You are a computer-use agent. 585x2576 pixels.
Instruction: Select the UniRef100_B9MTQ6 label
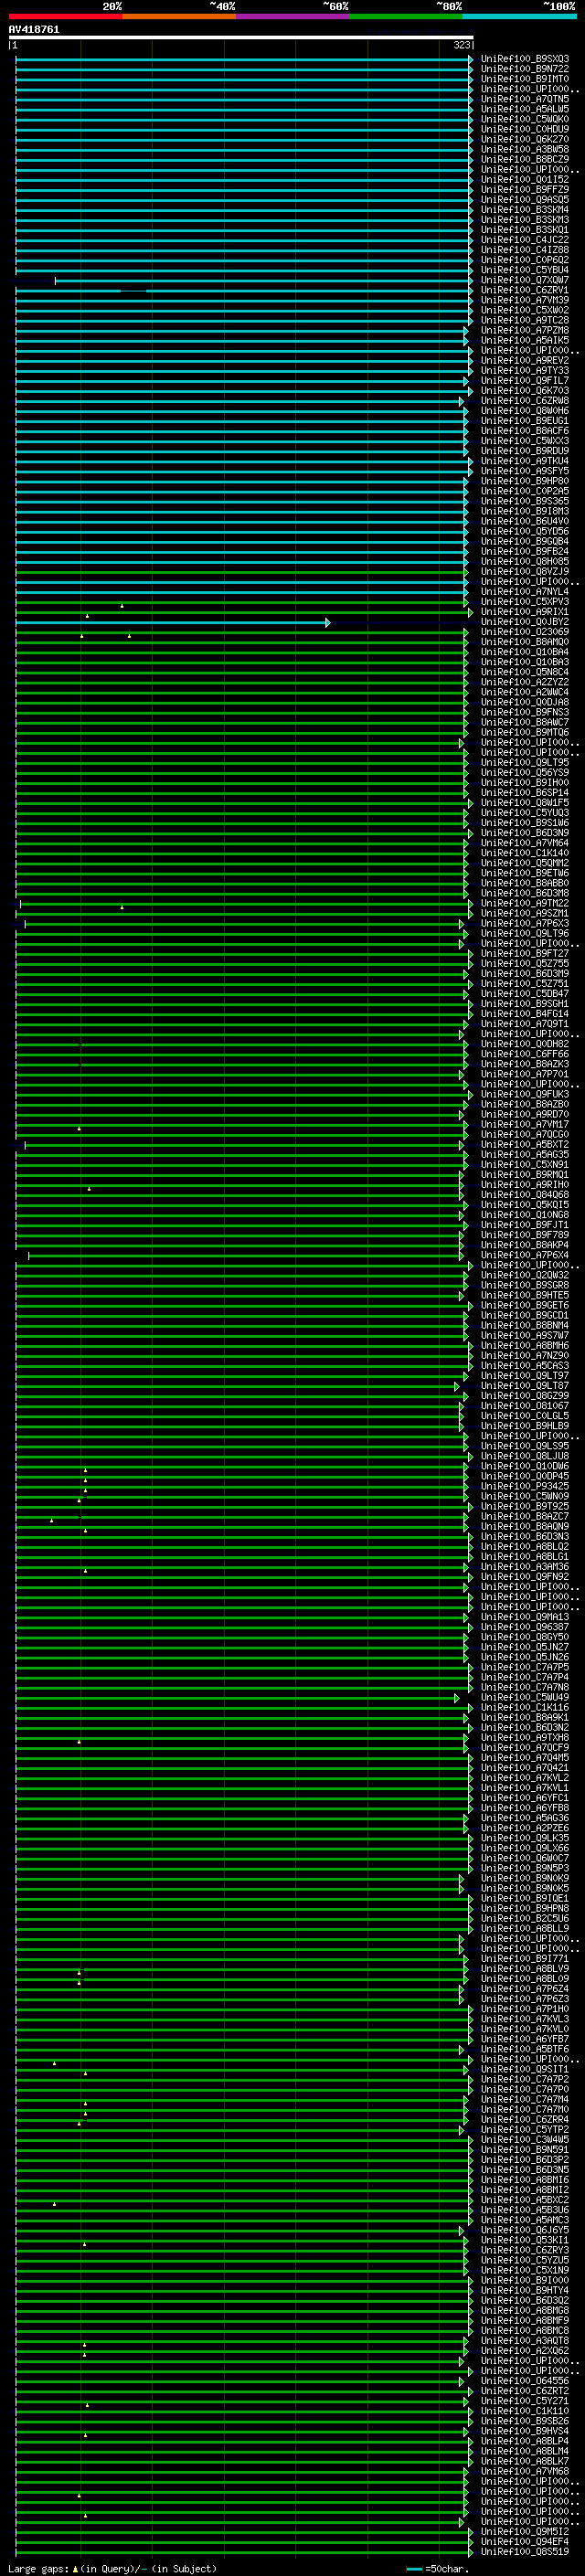point(525,732)
